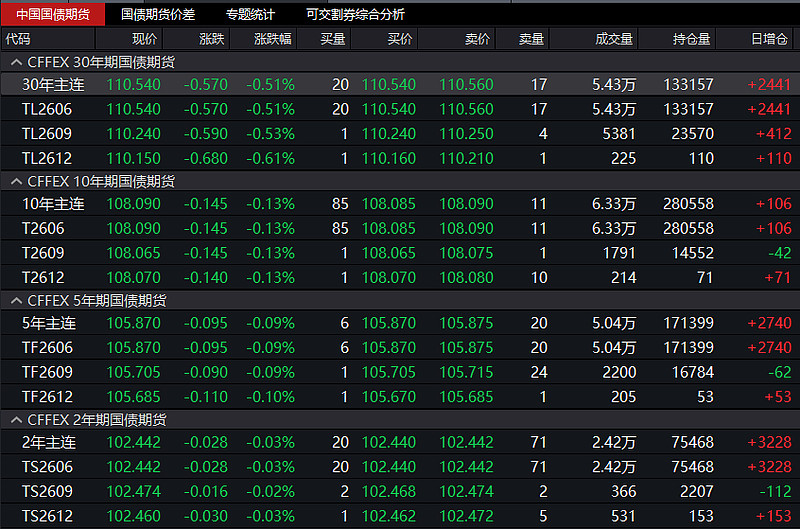Image resolution: width=800 pixels, height=529 pixels.
Task: Sort by 日增仓 column header
Action: pos(755,39)
